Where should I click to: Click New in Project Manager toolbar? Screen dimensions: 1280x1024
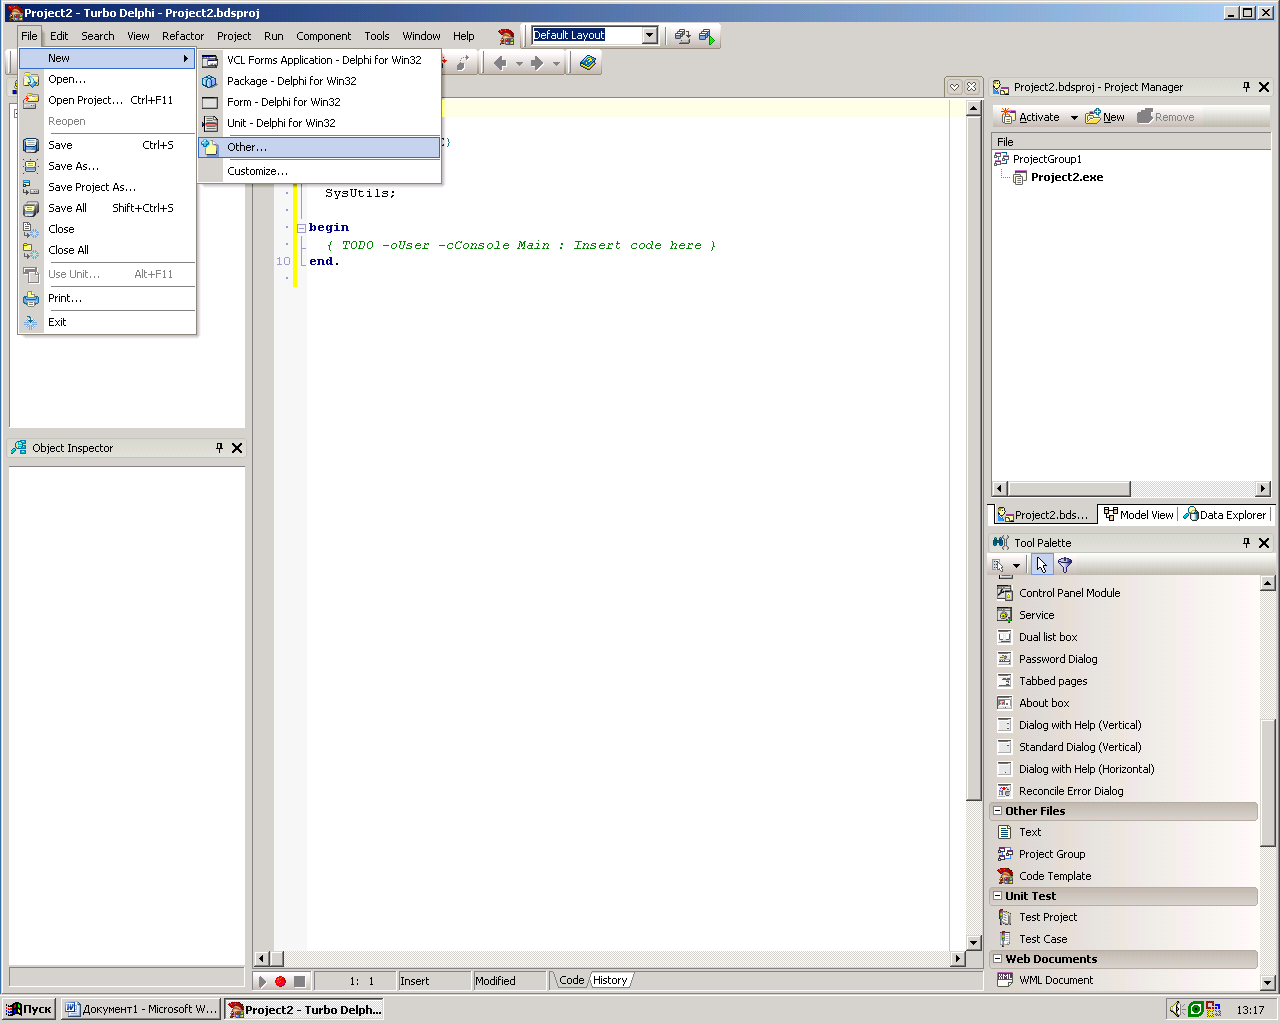point(1105,117)
